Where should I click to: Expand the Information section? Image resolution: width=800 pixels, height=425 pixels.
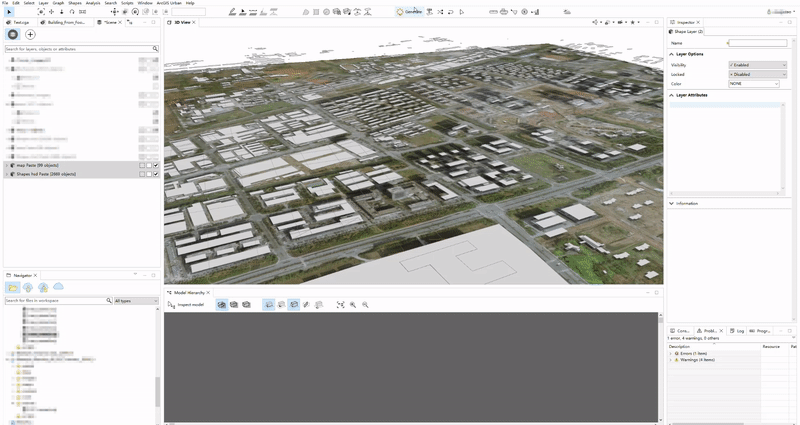point(671,203)
